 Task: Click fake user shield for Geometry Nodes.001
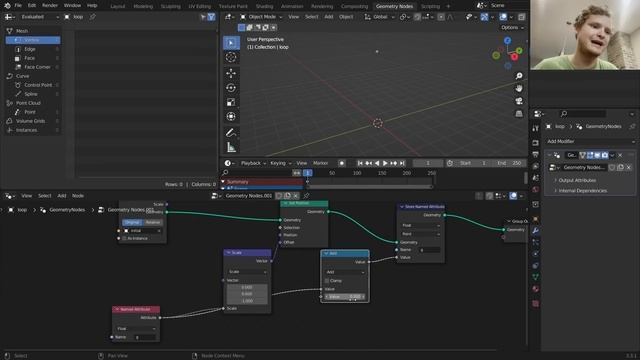point(280,196)
